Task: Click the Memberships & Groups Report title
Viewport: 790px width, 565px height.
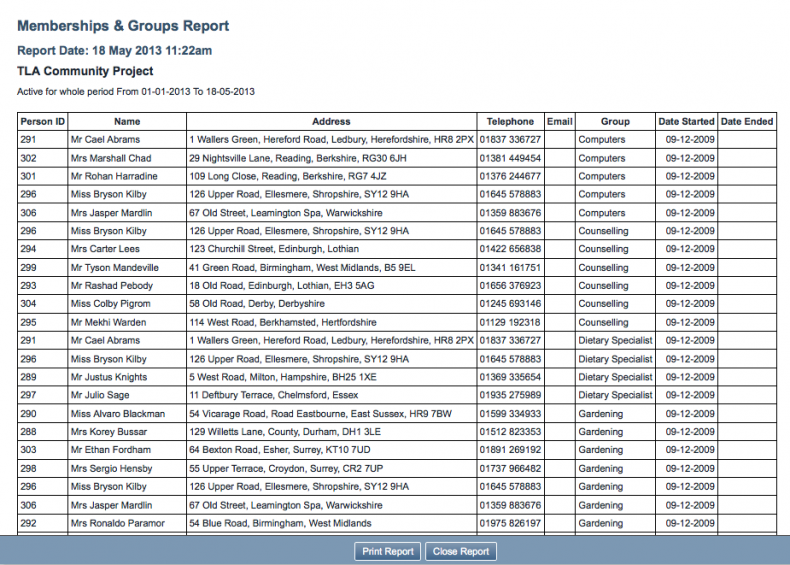Action: coord(123,26)
